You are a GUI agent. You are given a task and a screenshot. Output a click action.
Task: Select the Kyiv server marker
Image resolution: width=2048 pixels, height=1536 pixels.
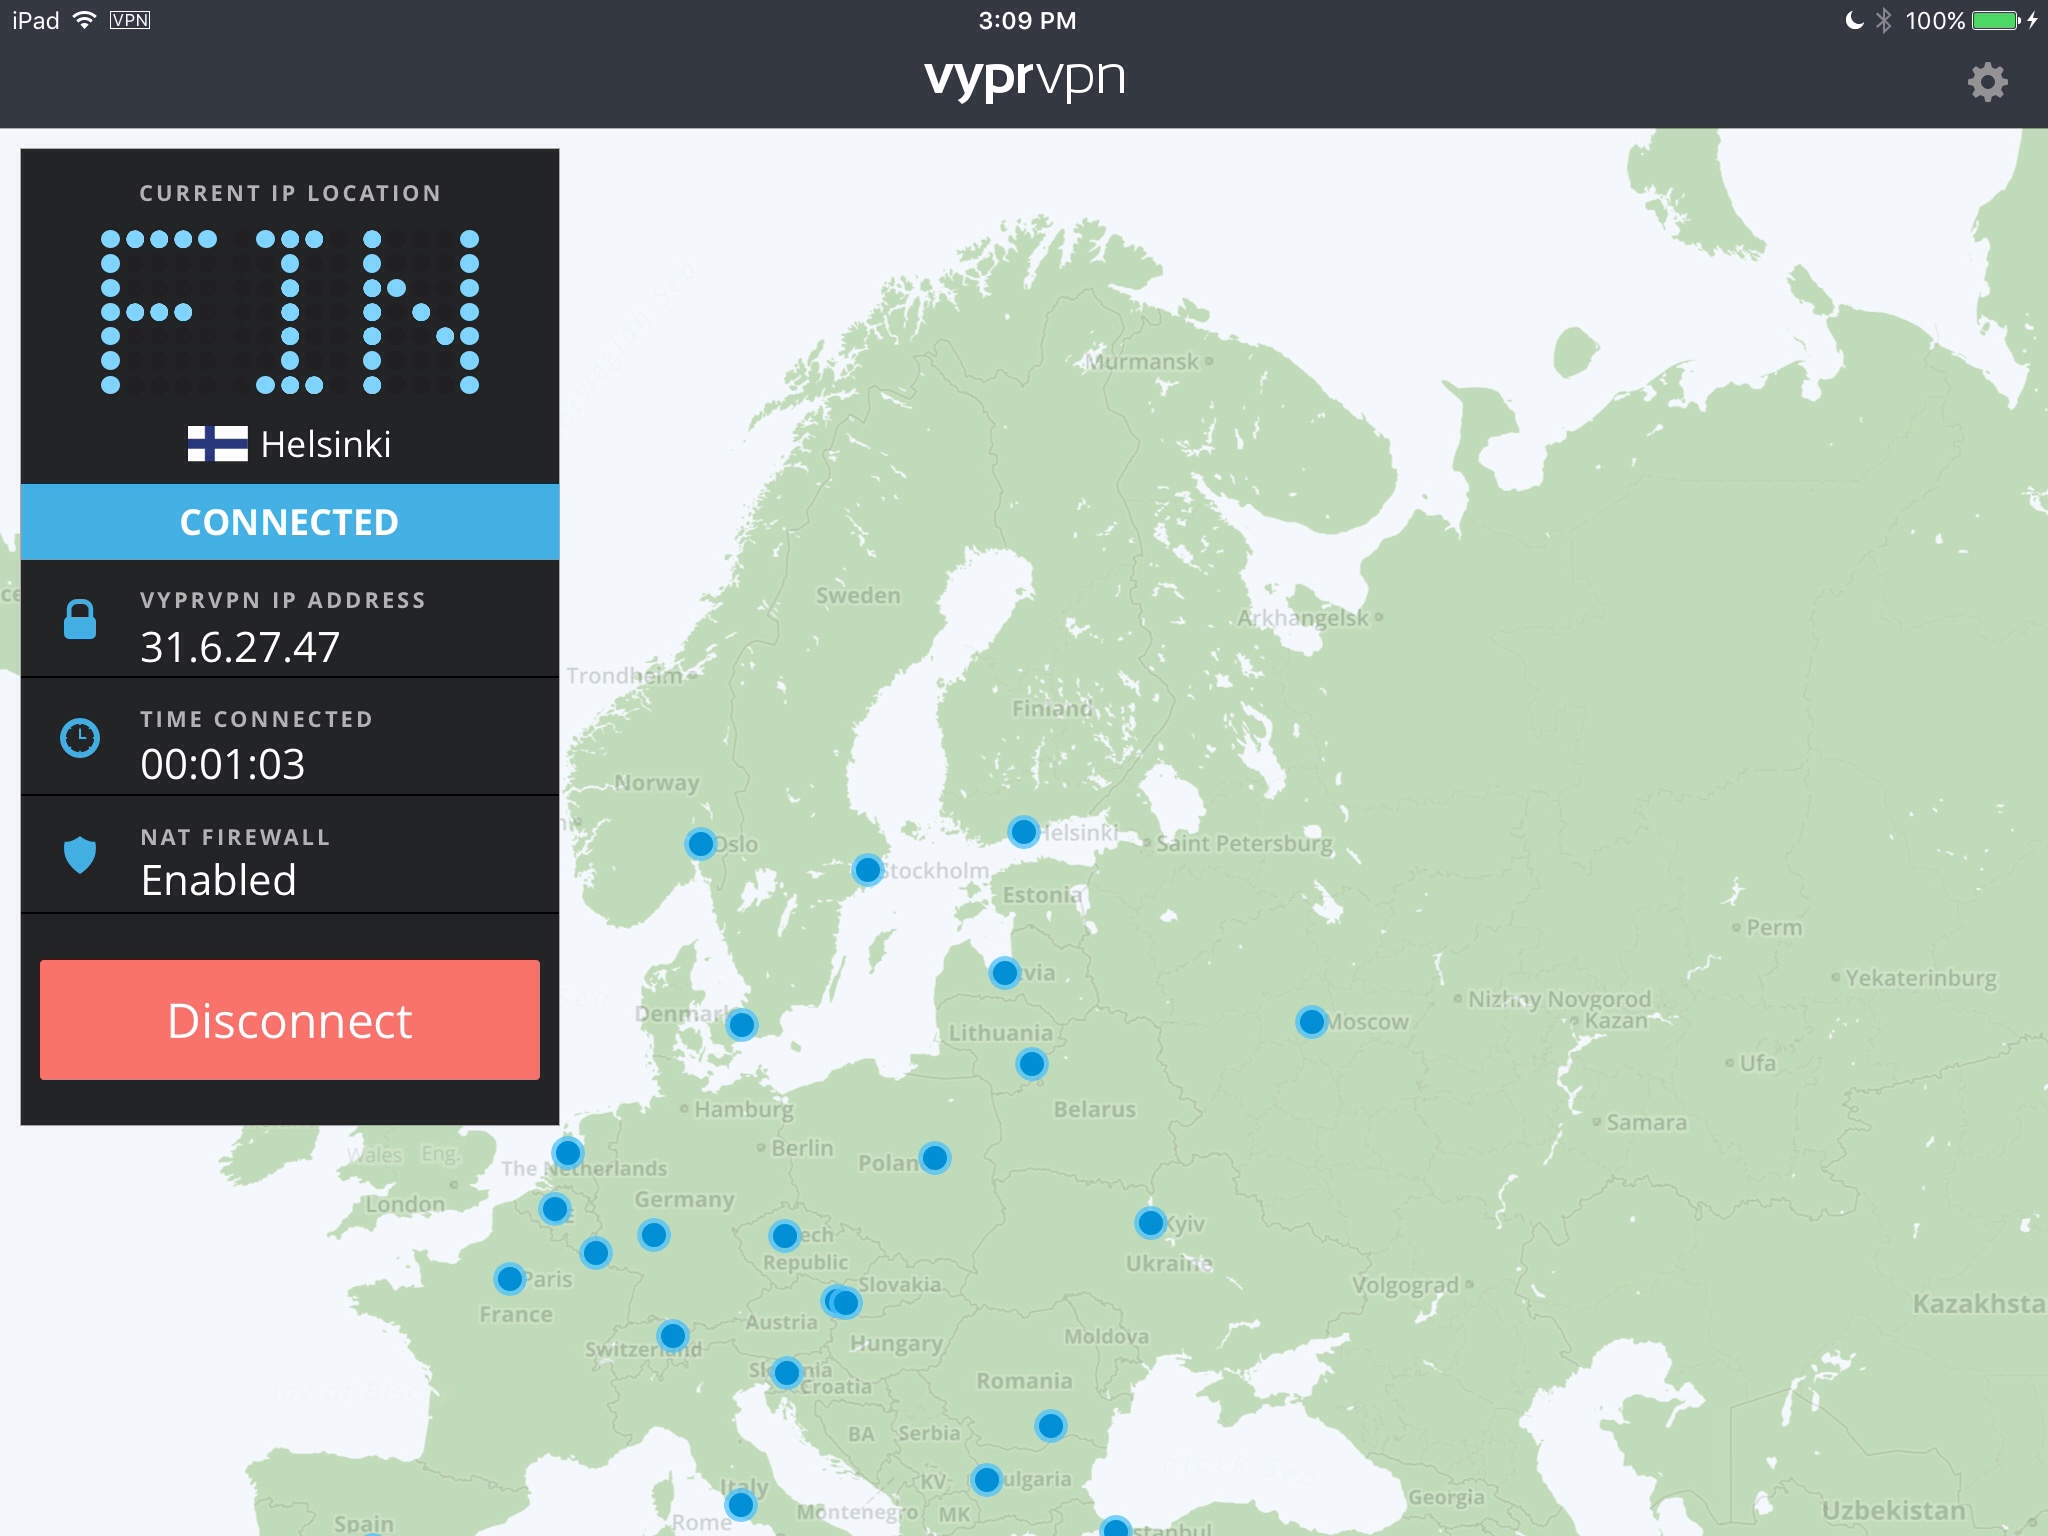[1150, 1222]
